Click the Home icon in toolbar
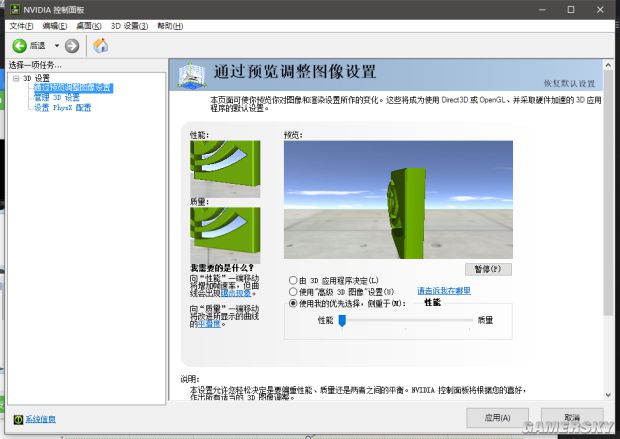 coord(100,46)
